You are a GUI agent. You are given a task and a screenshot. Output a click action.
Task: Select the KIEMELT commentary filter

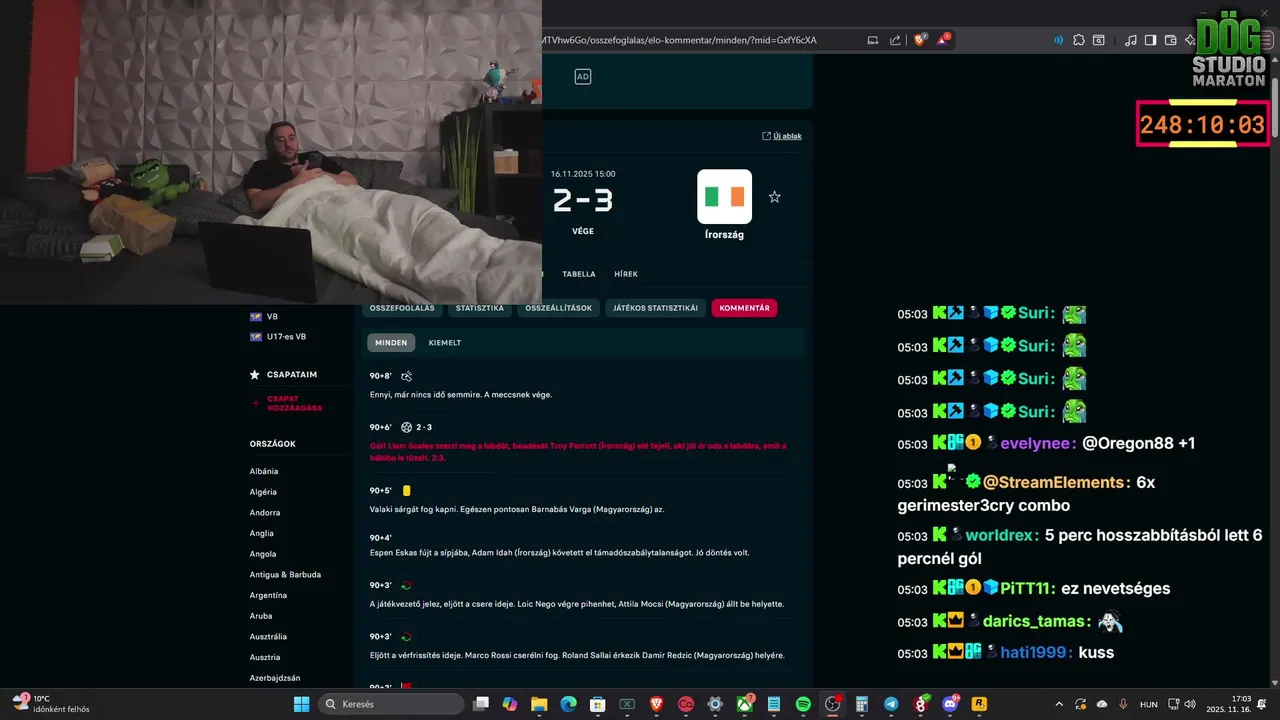tap(445, 342)
